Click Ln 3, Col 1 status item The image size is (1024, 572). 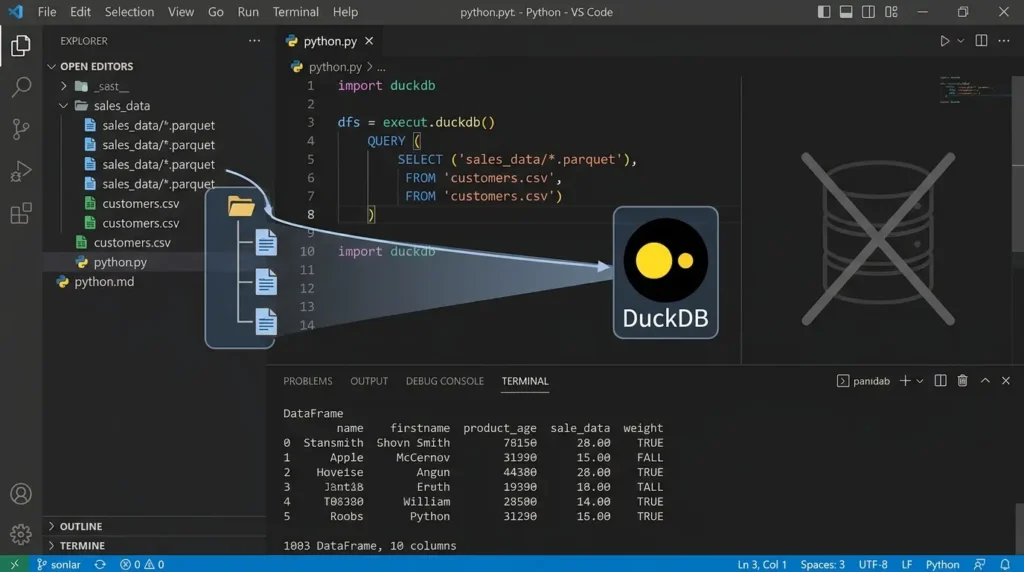[x=761, y=564]
